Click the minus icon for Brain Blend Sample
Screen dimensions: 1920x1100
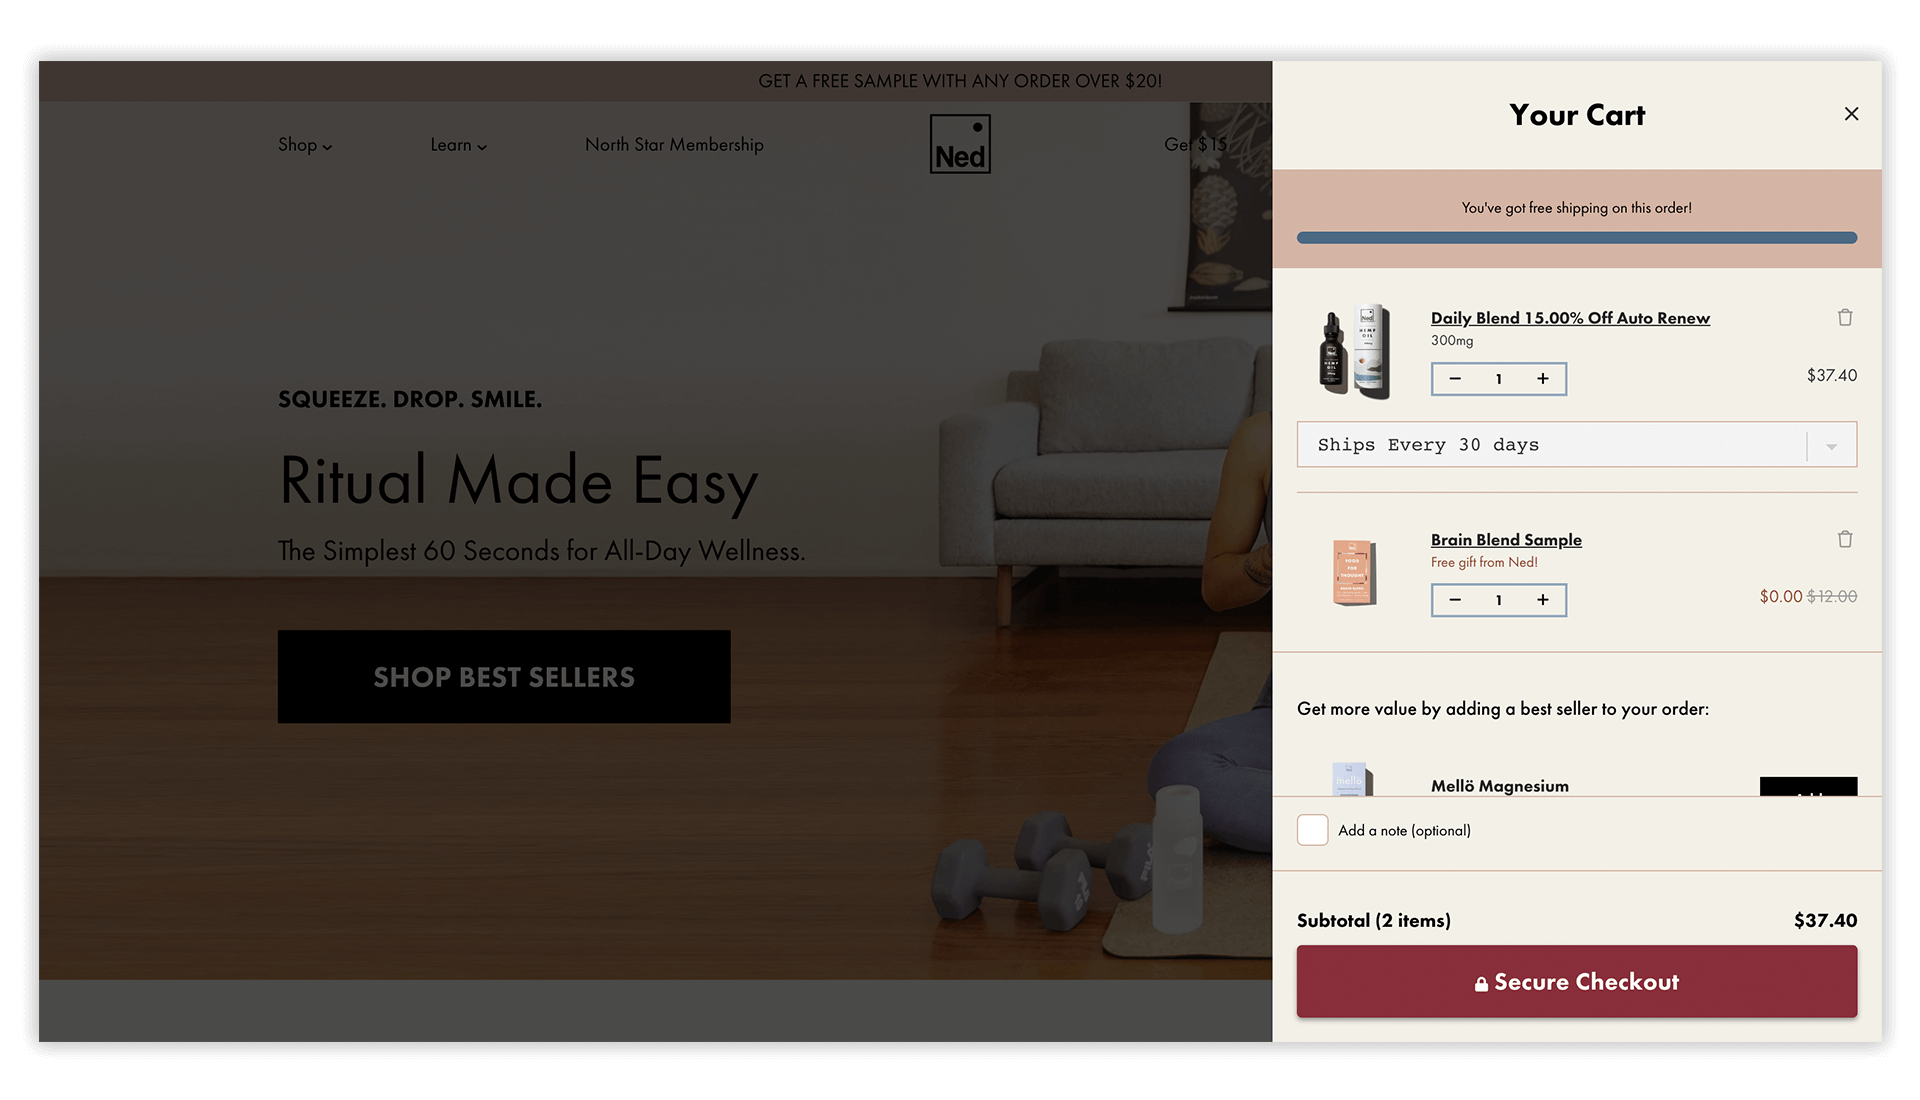coord(1455,599)
